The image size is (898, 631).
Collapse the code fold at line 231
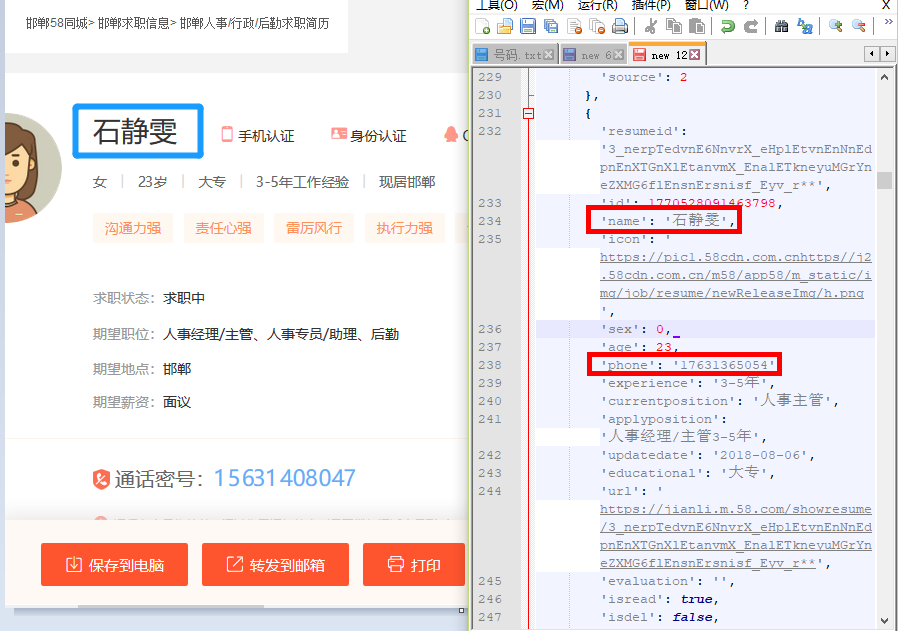click(x=529, y=113)
